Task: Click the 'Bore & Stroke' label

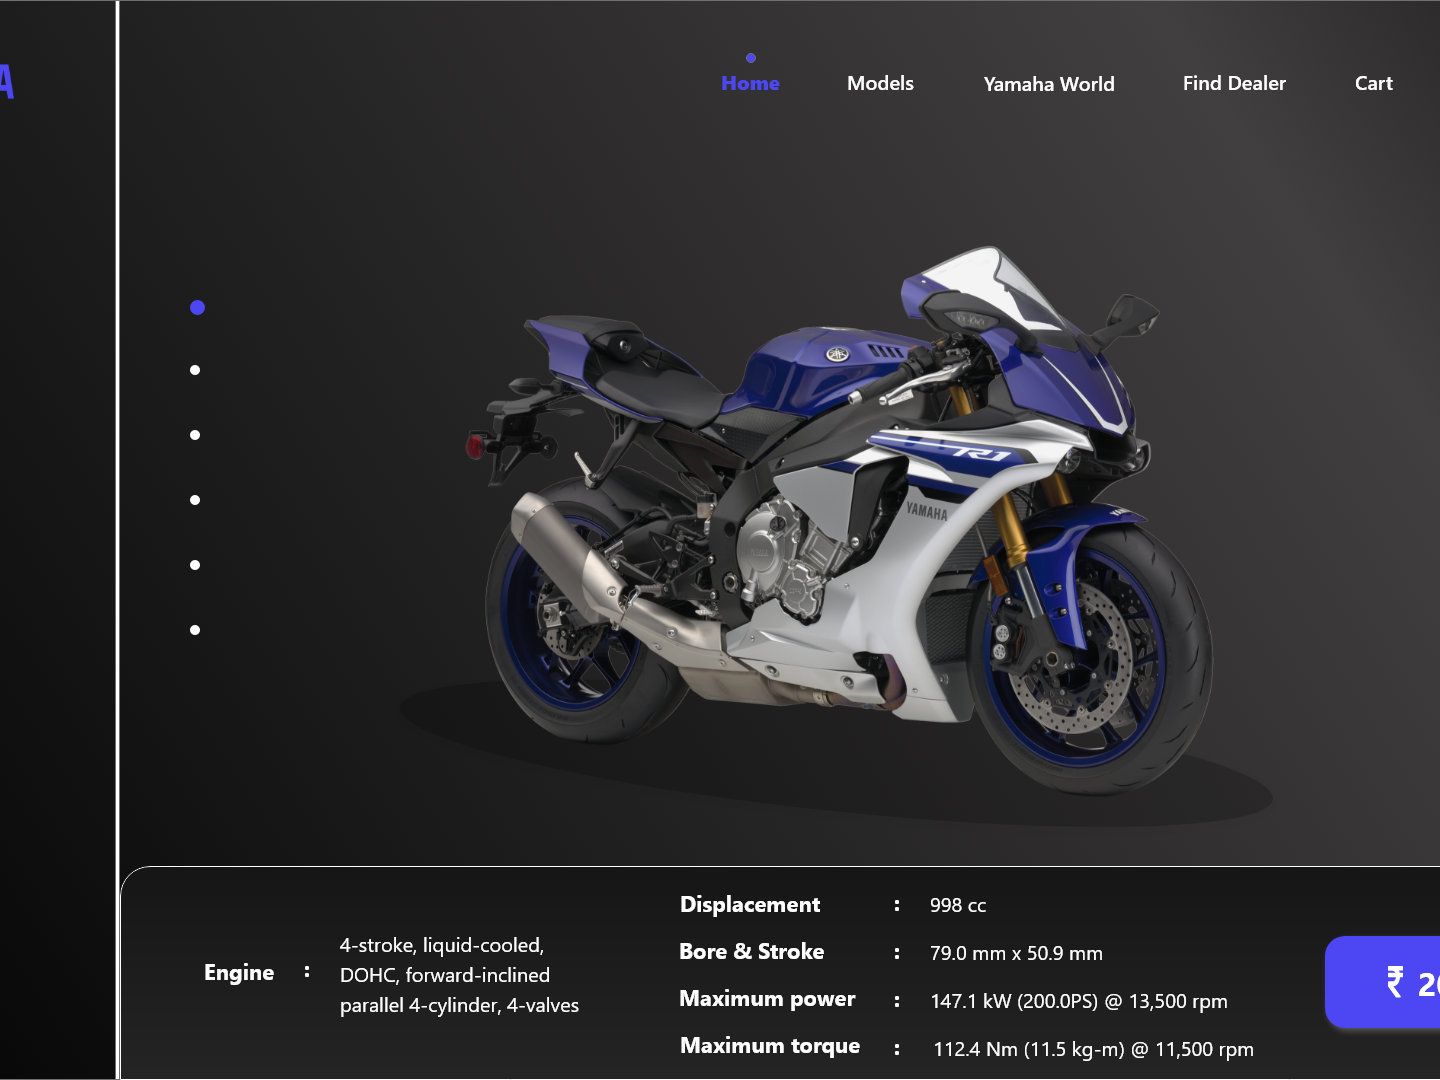Action: (x=752, y=952)
